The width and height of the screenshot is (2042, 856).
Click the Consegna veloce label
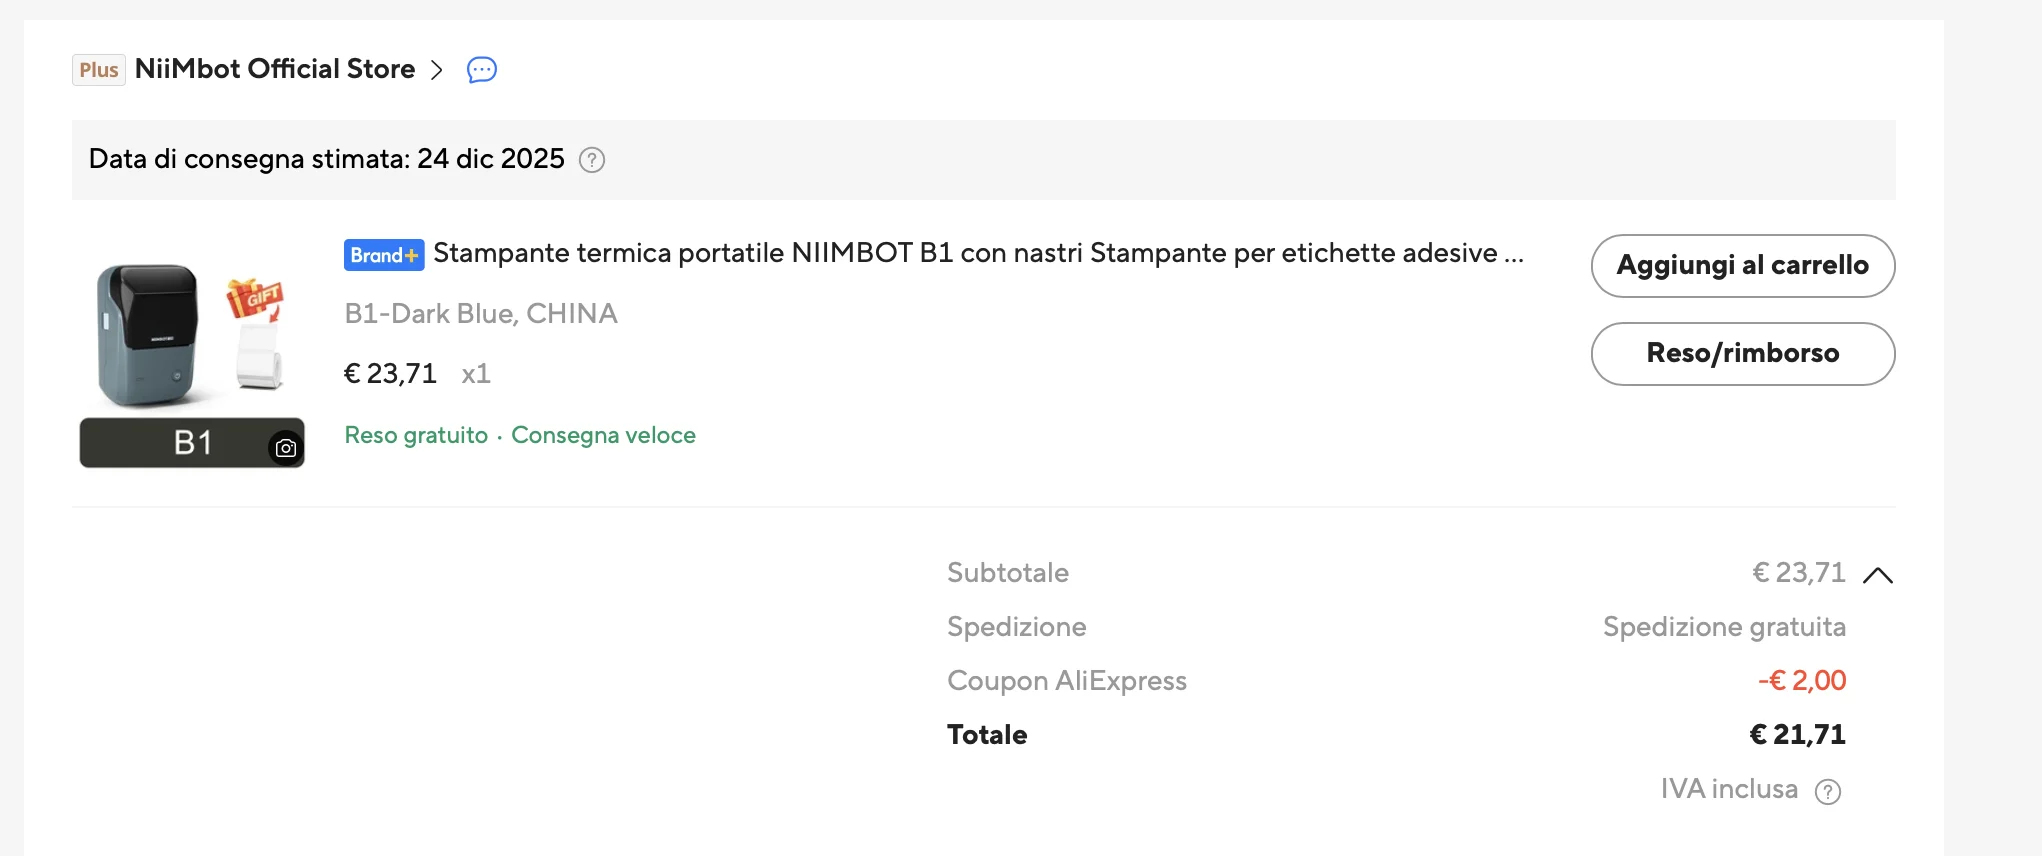click(x=603, y=435)
